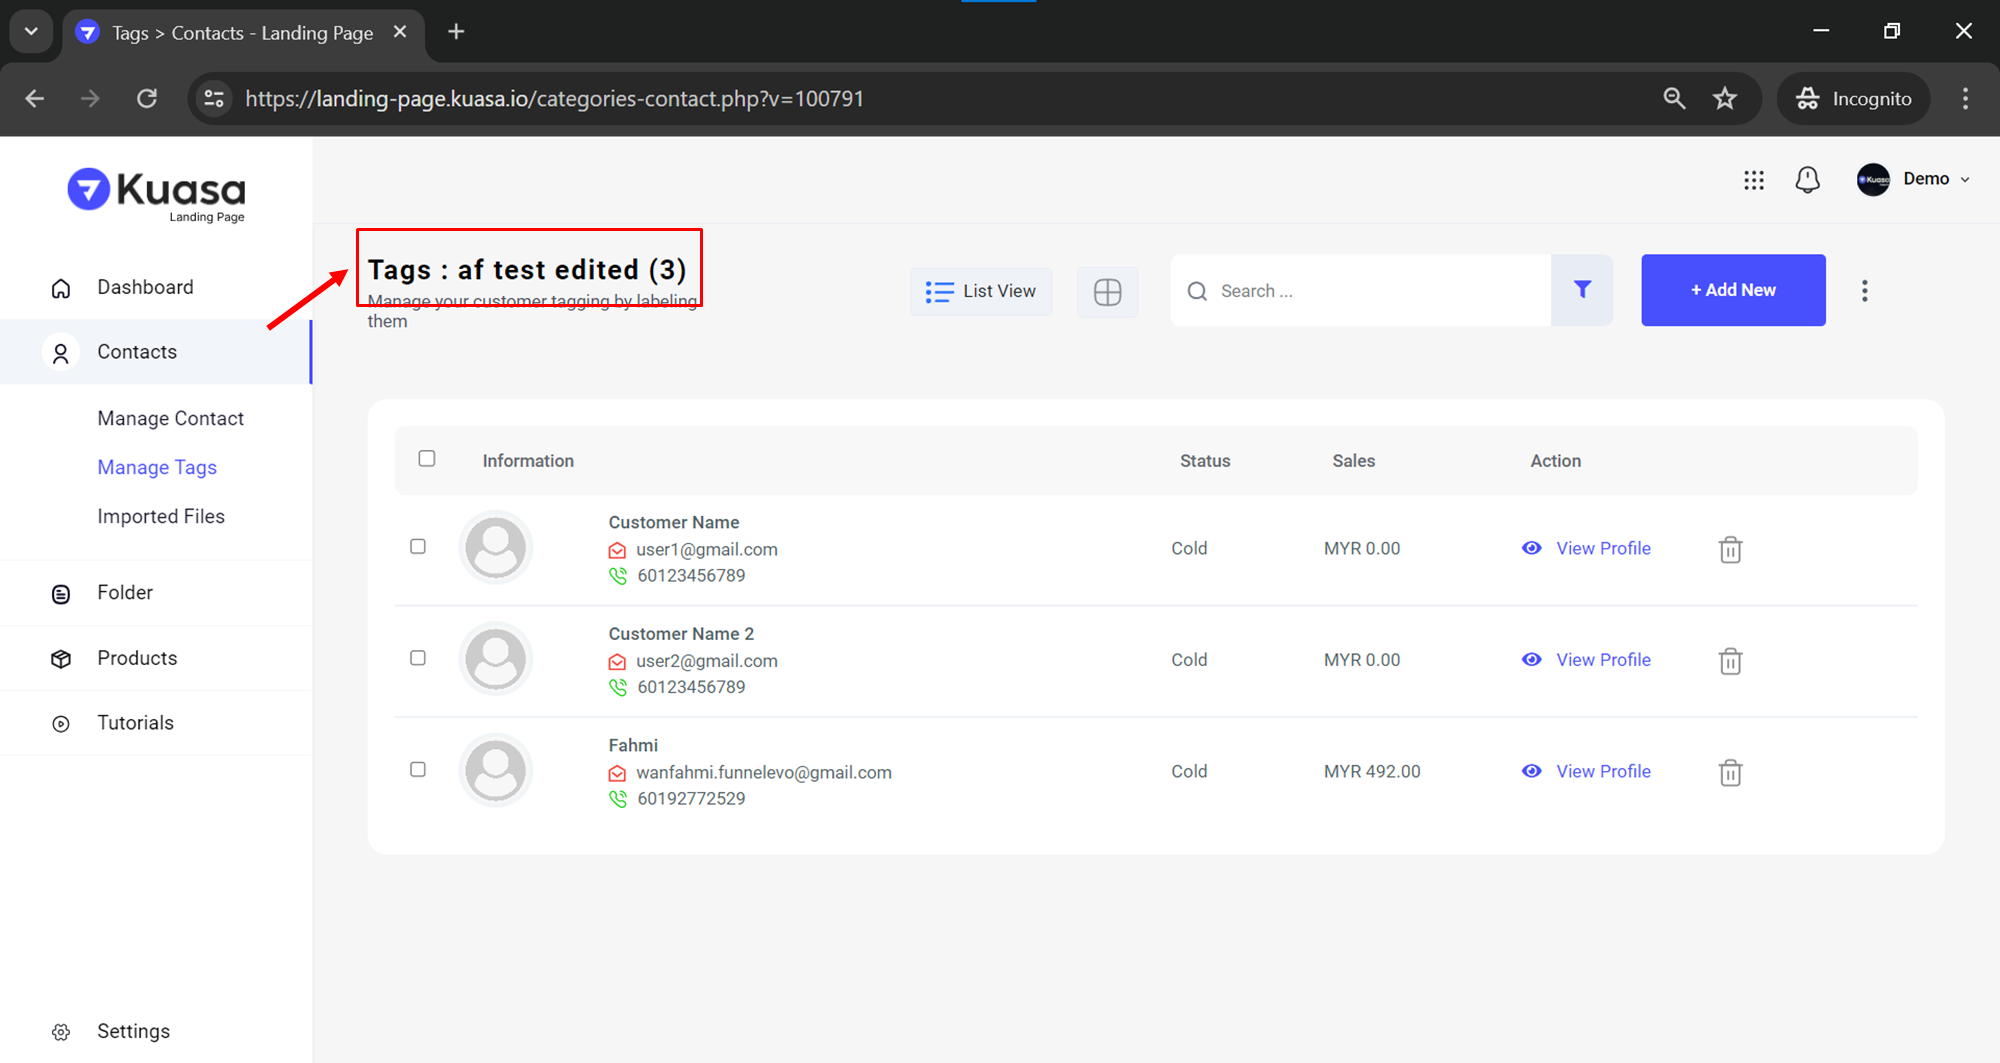Open the browser tab list chevron
This screenshot has width=2000, height=1063.
[x=31, y=31]
